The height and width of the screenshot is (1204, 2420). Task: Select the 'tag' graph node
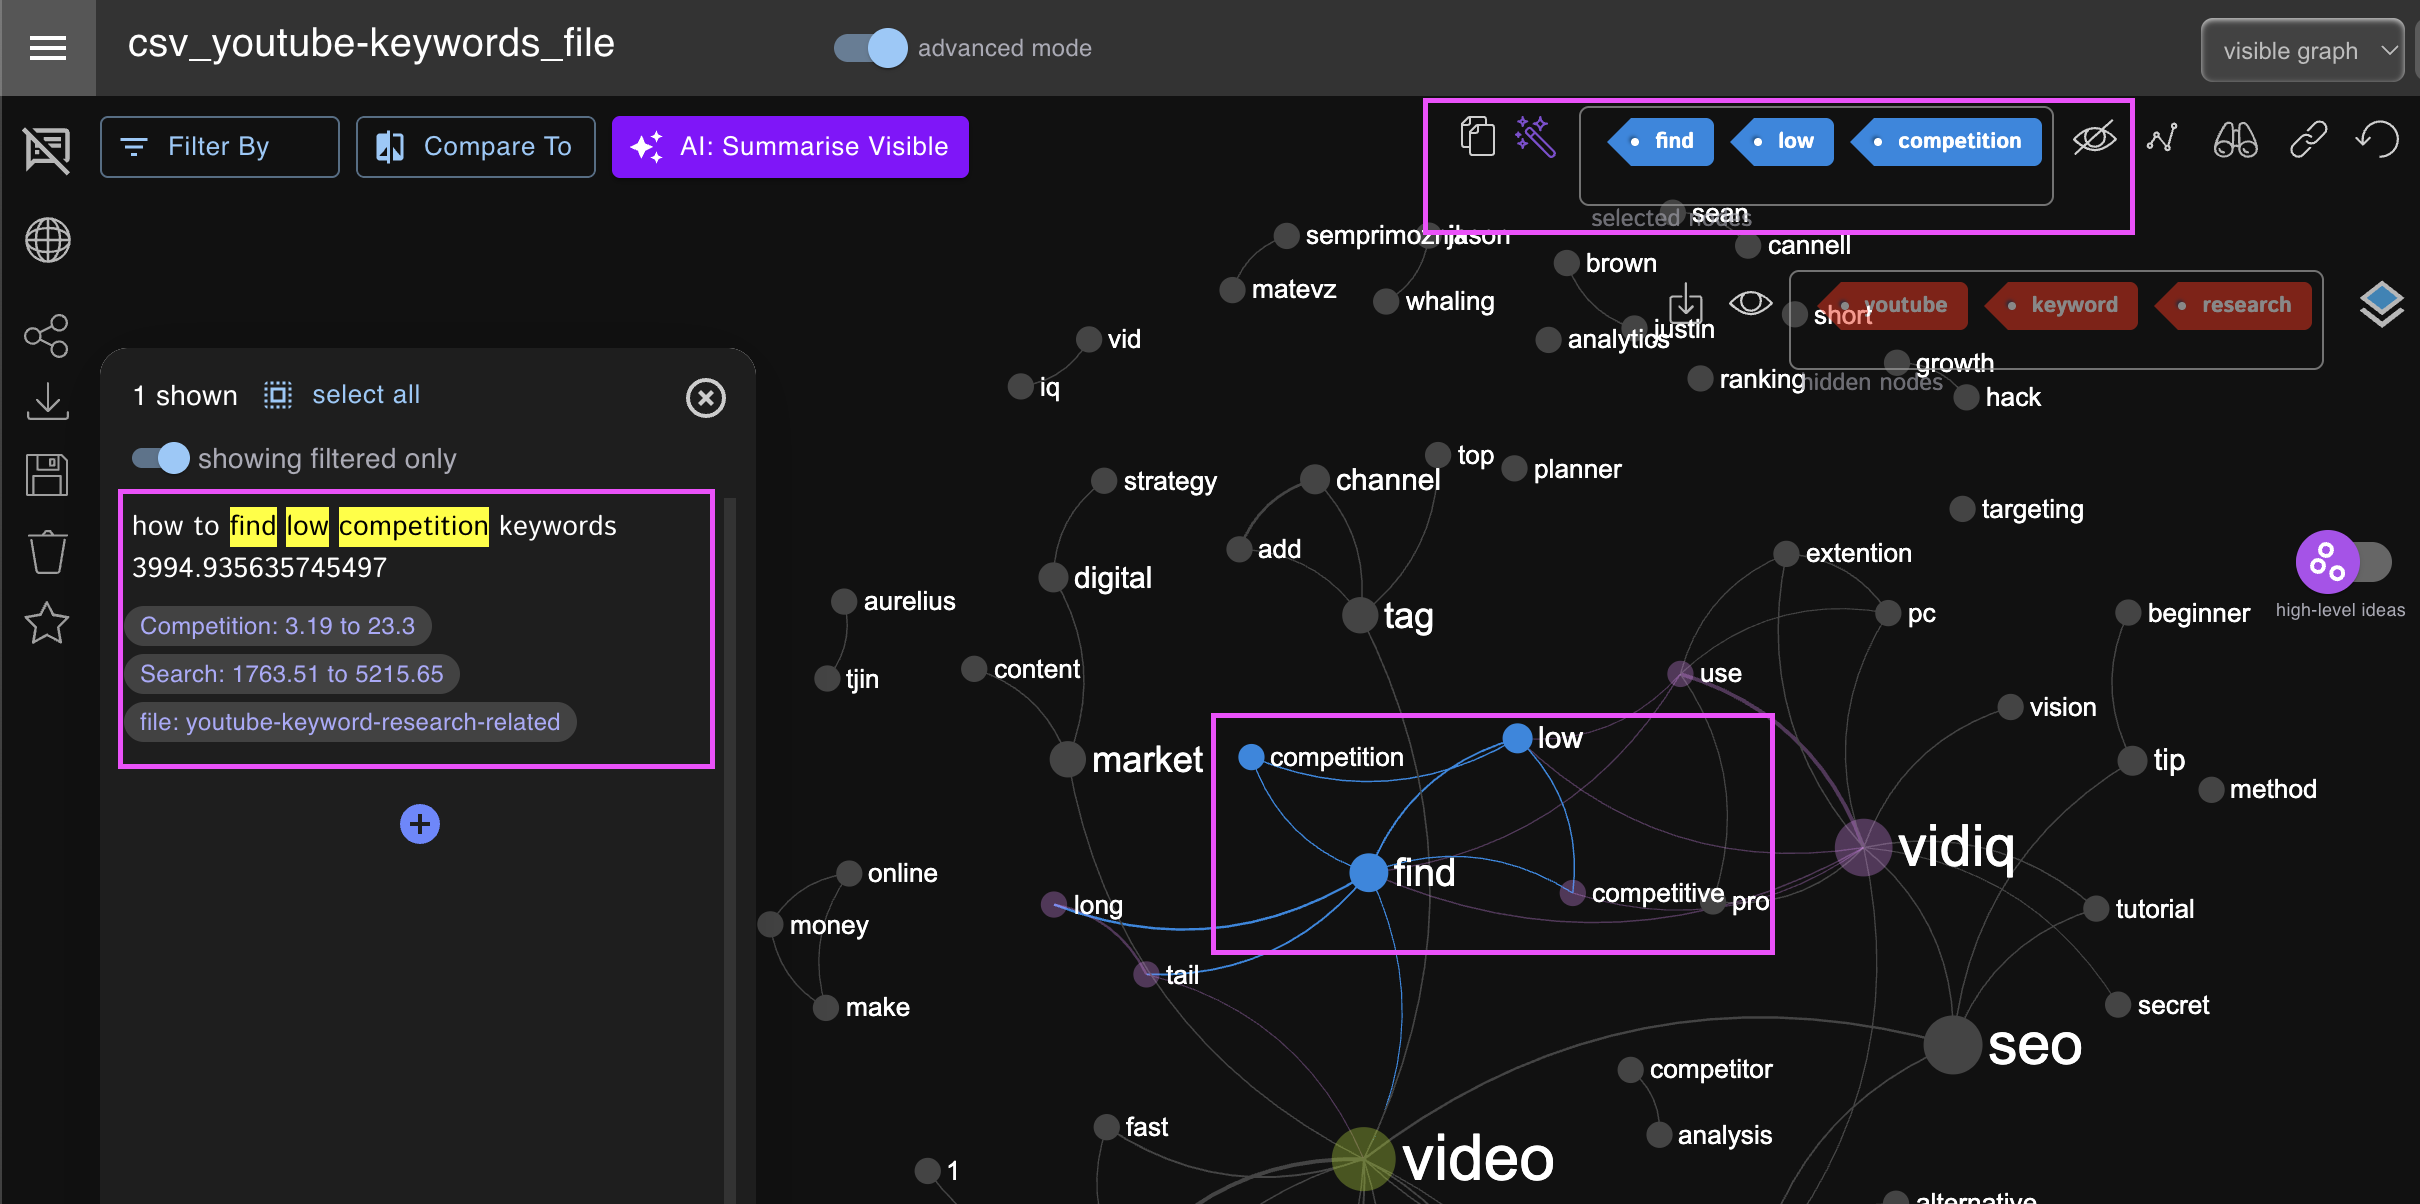click(1360, 615)
